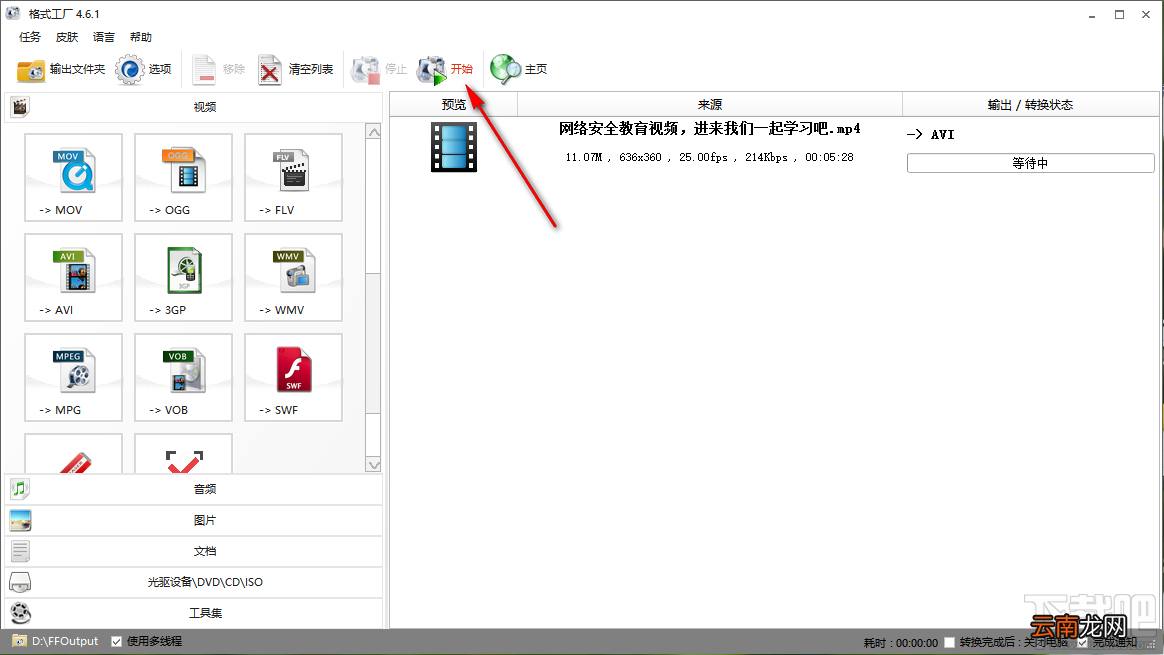Select the -> 3GP conversion tile

point(183,277)
